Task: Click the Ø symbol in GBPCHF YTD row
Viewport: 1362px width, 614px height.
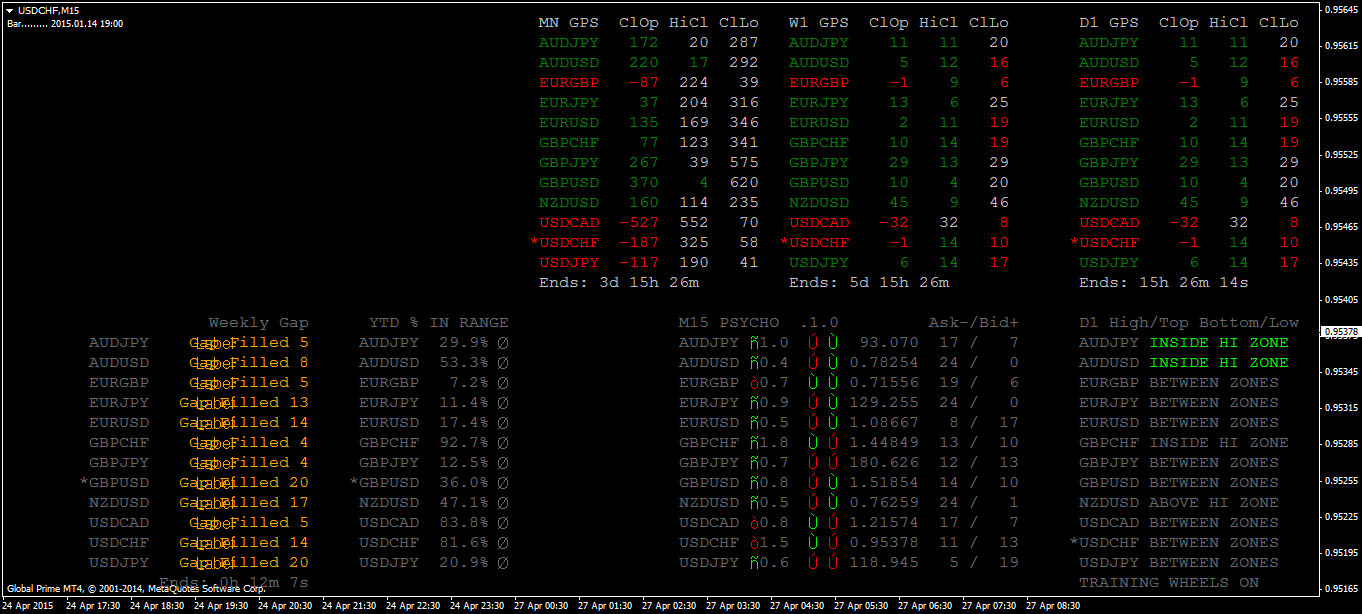Action: tap(504, 442)
